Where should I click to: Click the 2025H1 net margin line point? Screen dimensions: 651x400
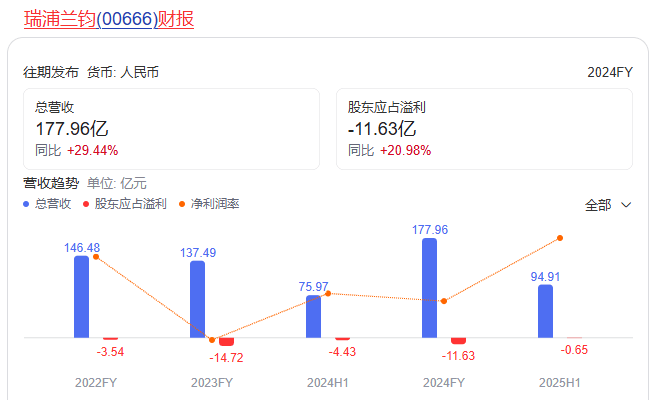pos(560,238)
